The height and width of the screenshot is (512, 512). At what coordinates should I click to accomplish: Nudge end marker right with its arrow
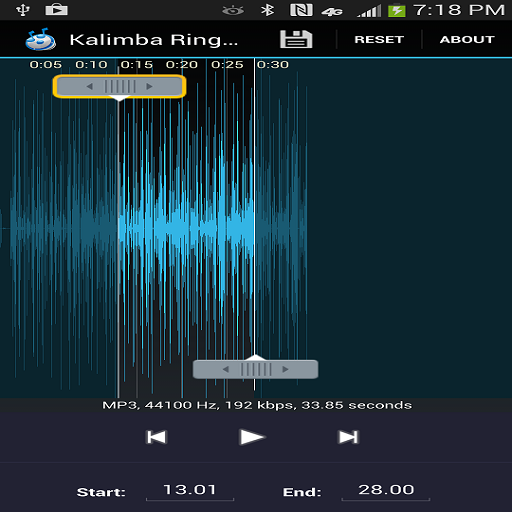[x=285, y=369]
